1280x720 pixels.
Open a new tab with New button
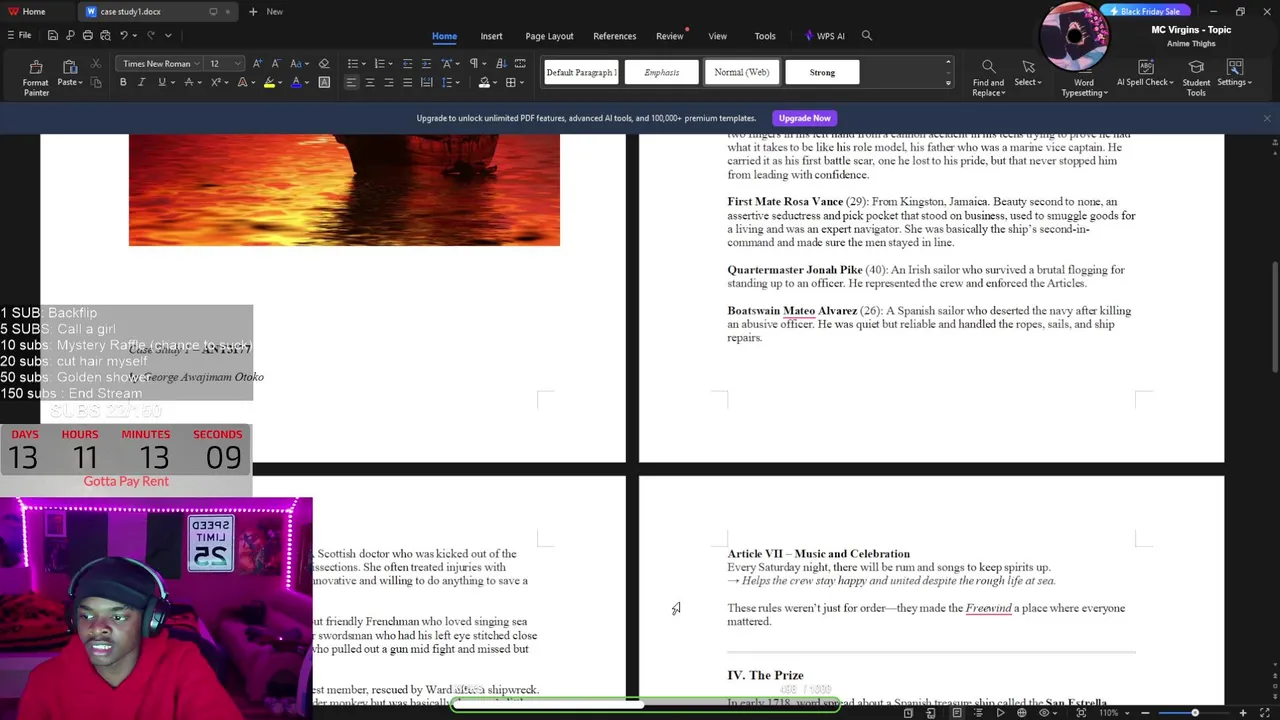point(266,11)
